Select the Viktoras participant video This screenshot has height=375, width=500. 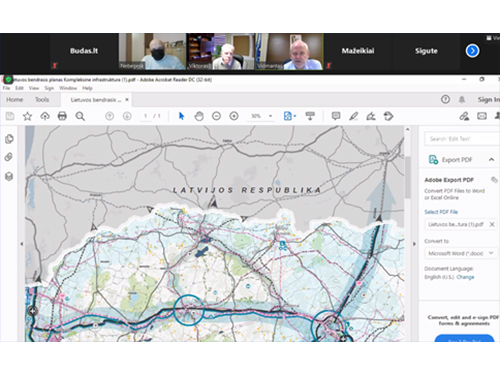220,51
